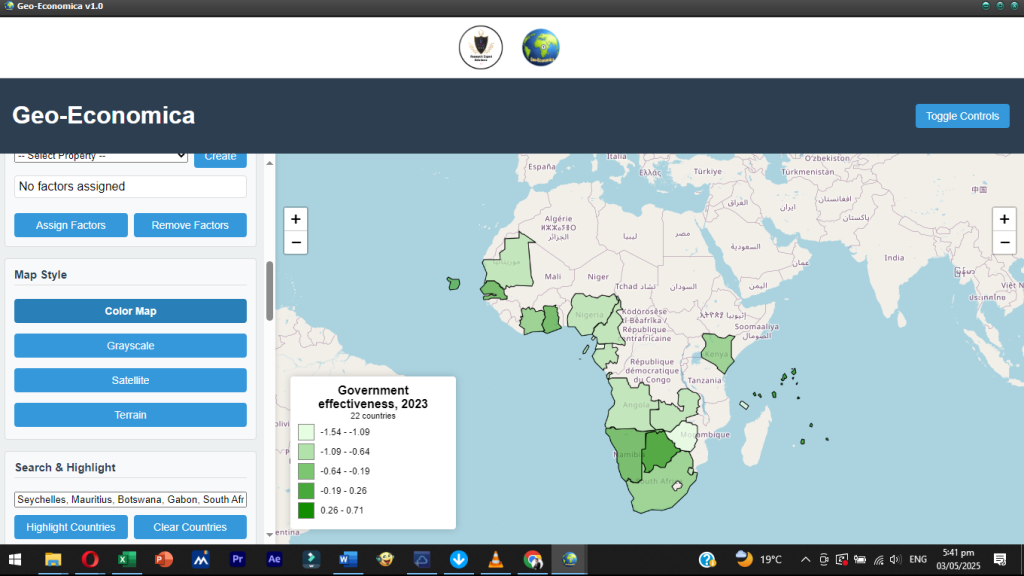
Task: Switch map style to Satellite
Action: (x=130, y=380)
